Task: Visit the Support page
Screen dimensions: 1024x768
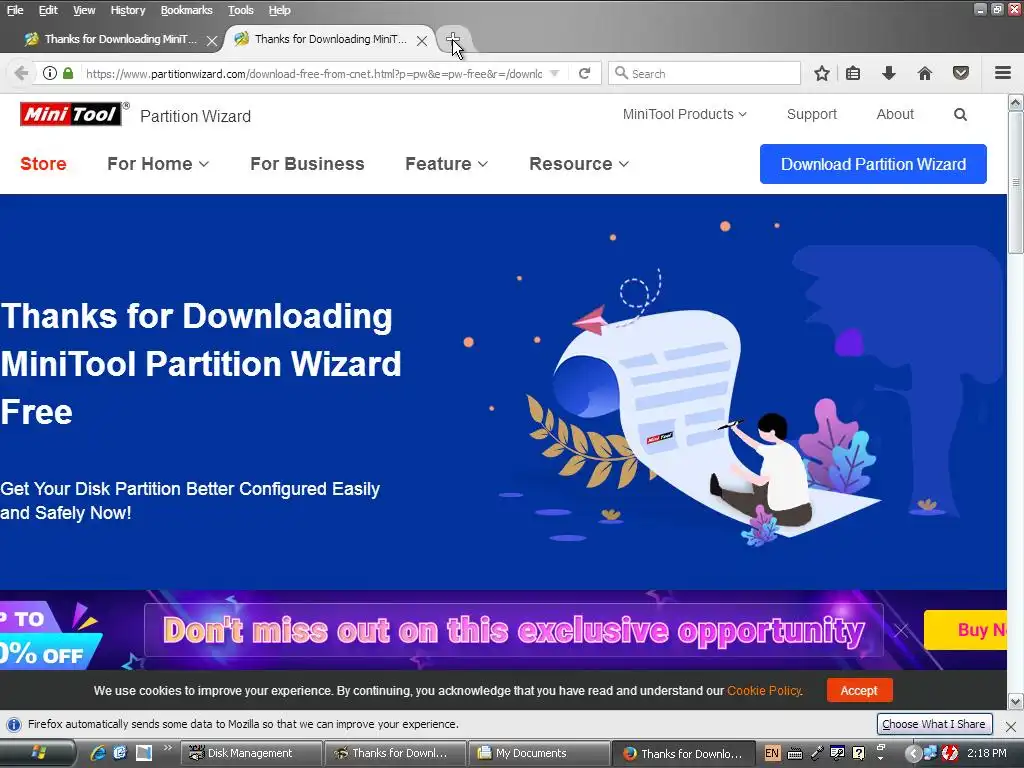Action: click(812, 114)
